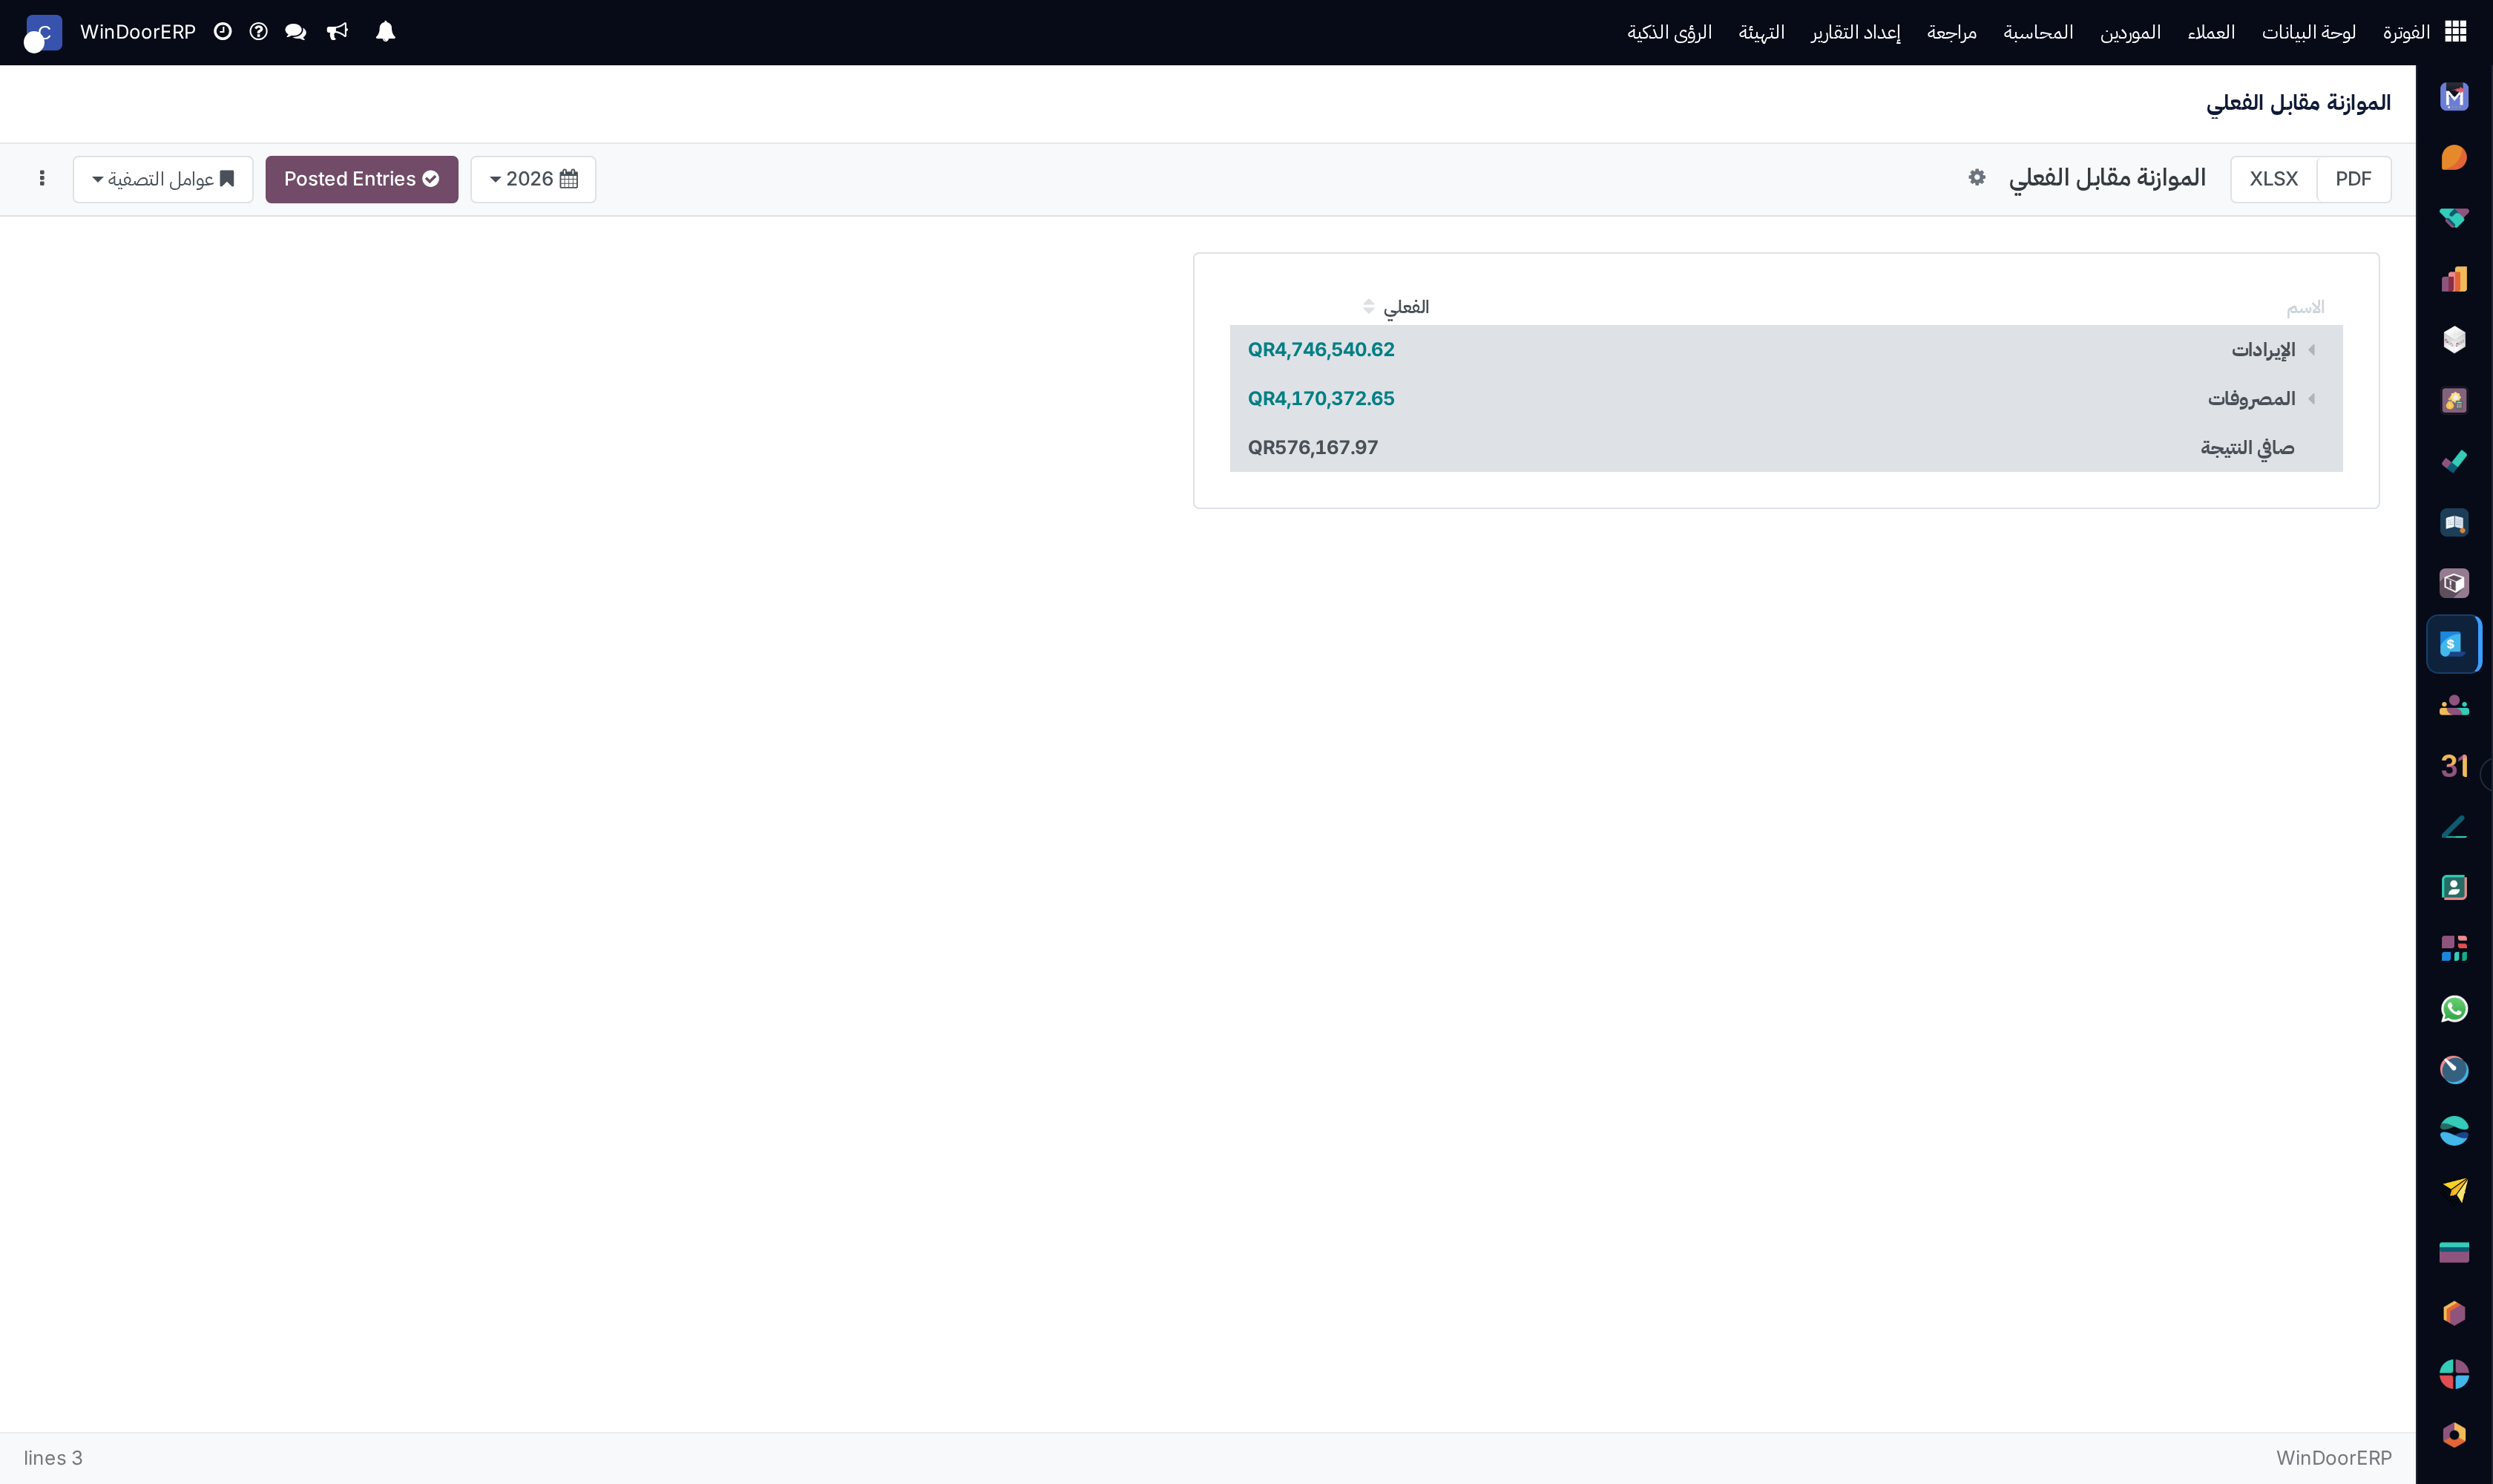2493x1484 pixels.
Task: Open the الفوترة menu
Action: click(x=2406, y=32)
